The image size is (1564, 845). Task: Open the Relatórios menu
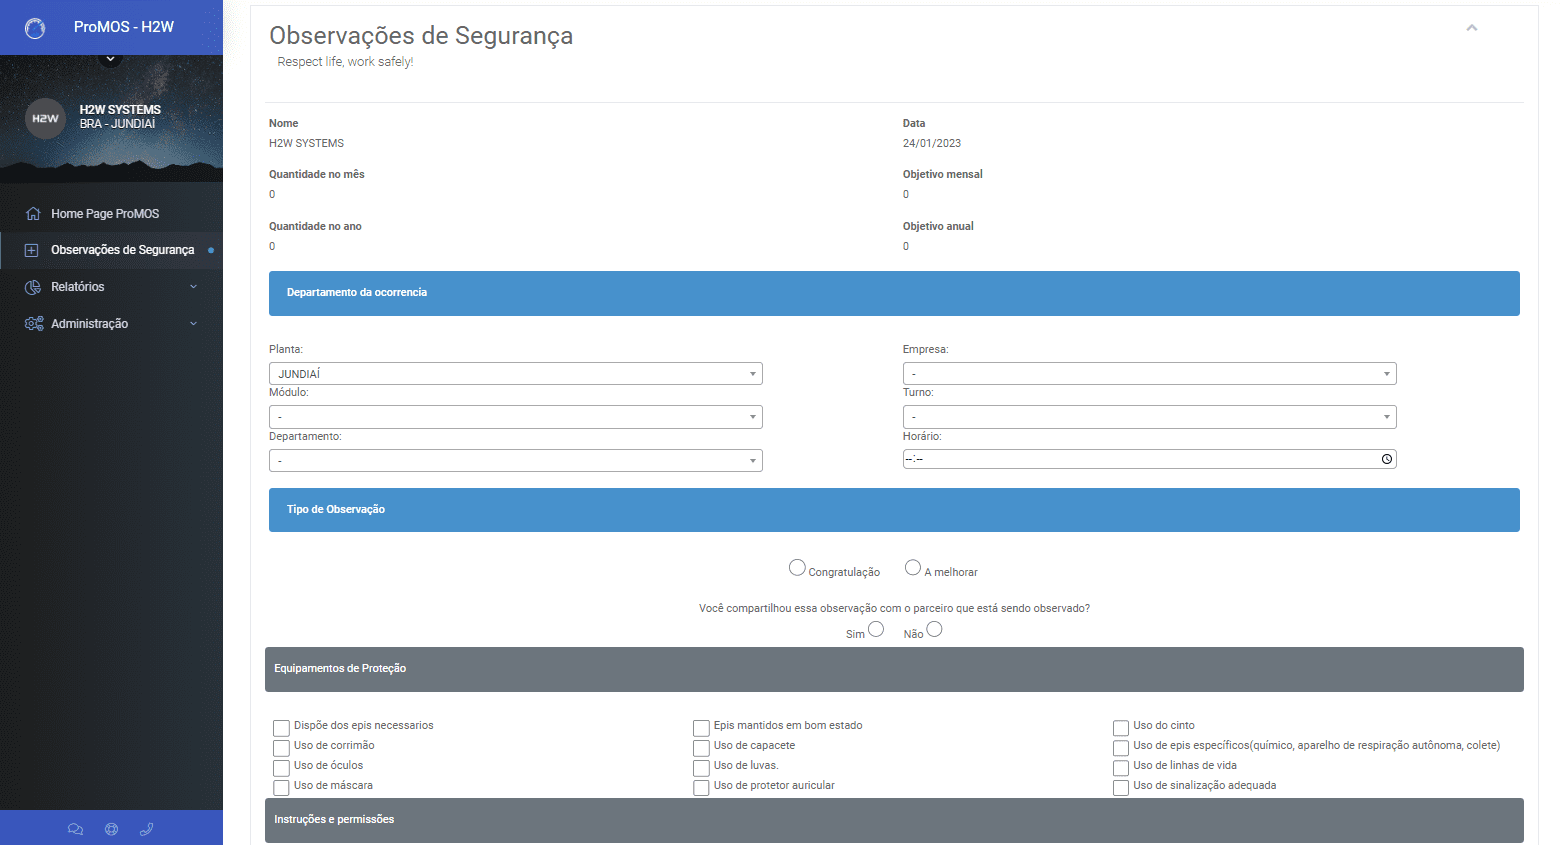78,287
